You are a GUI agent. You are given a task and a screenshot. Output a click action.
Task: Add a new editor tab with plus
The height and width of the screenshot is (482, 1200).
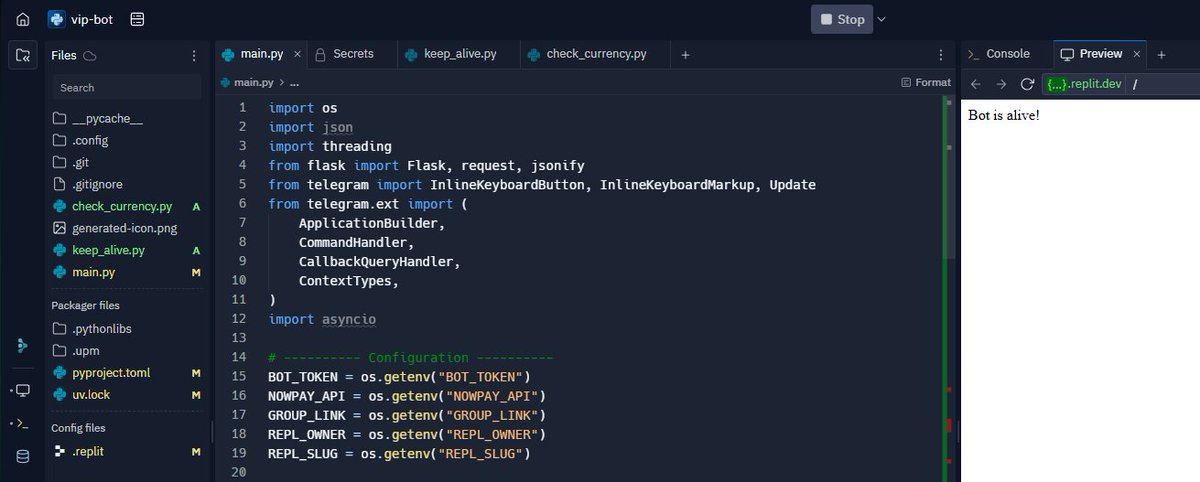[x=685, y=55]
